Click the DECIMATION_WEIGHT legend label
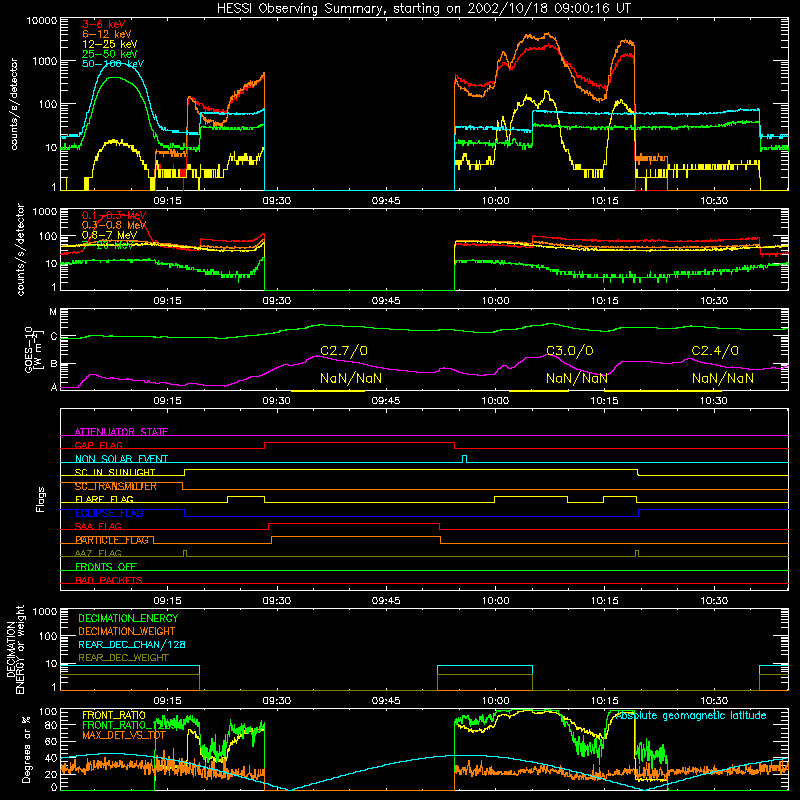Image resolution: width=800 pixels, height=800 pixels. (x=127, y=631)
